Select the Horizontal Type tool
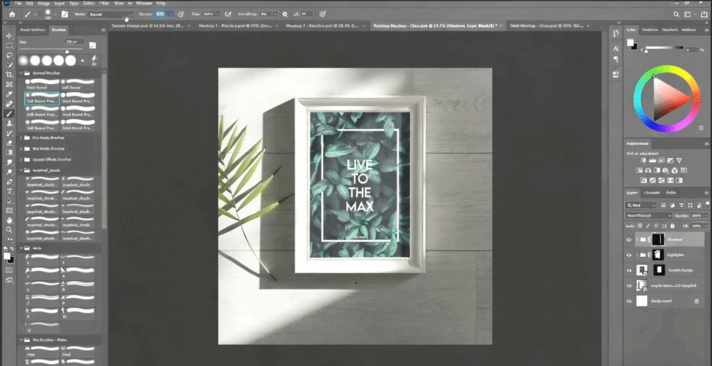This screenshot has height=366, width=712. pyautogui.click(x=9, y=191)
